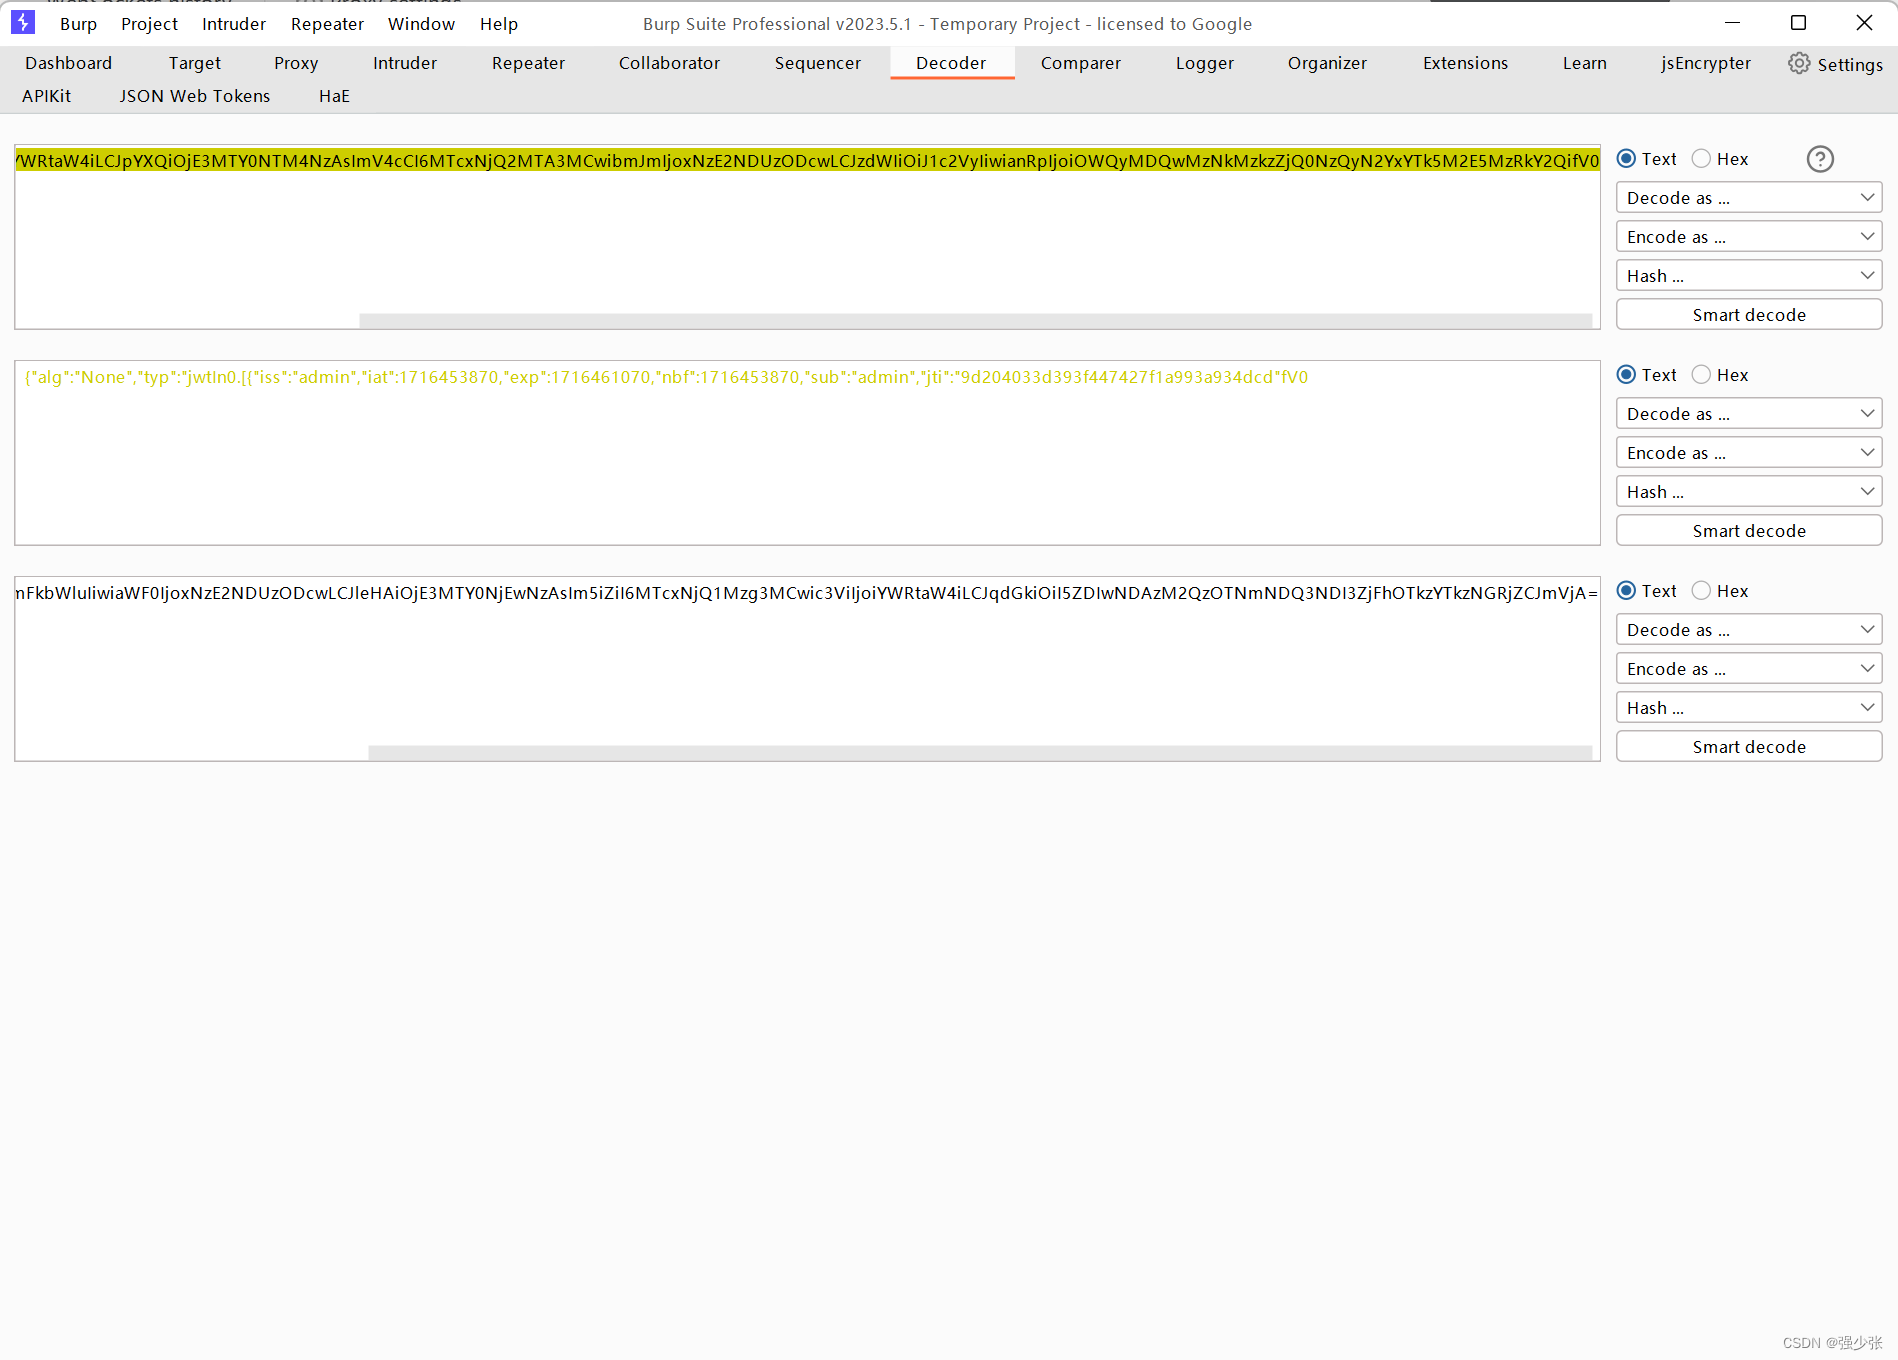Open 'Encode as' dropdown in second panel
This screenshot has width=1898, height=1360.
click(x=1749, y=453)
